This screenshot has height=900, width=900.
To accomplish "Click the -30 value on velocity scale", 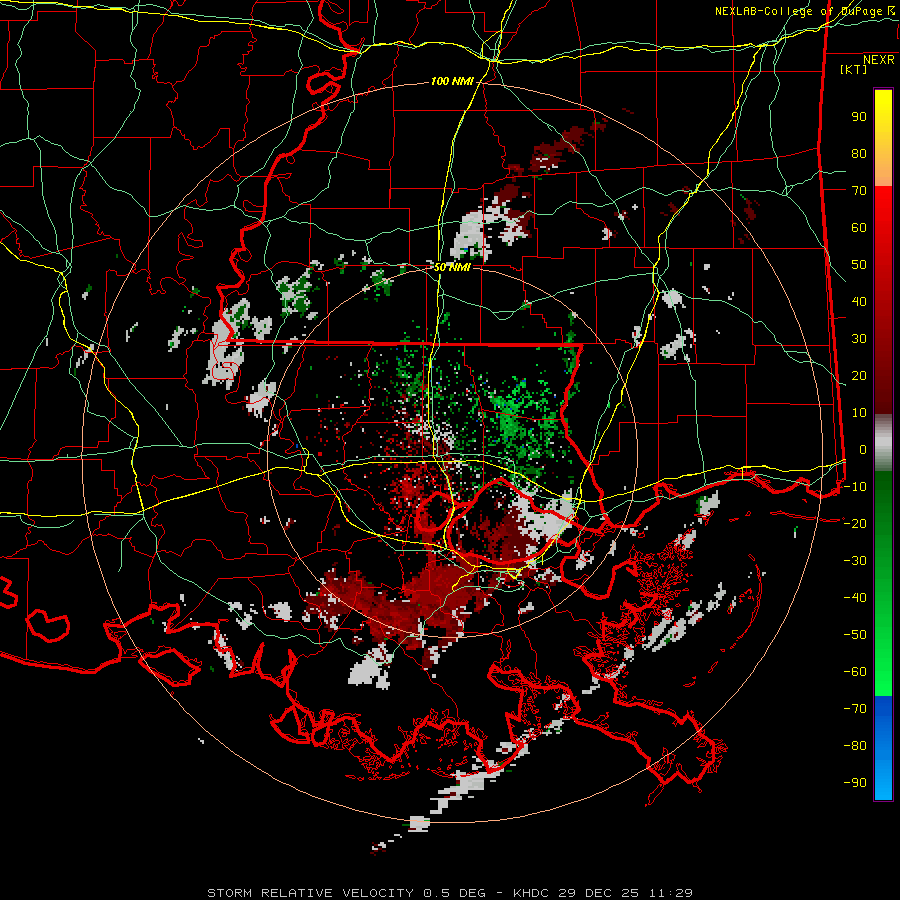I will [855, 561].
